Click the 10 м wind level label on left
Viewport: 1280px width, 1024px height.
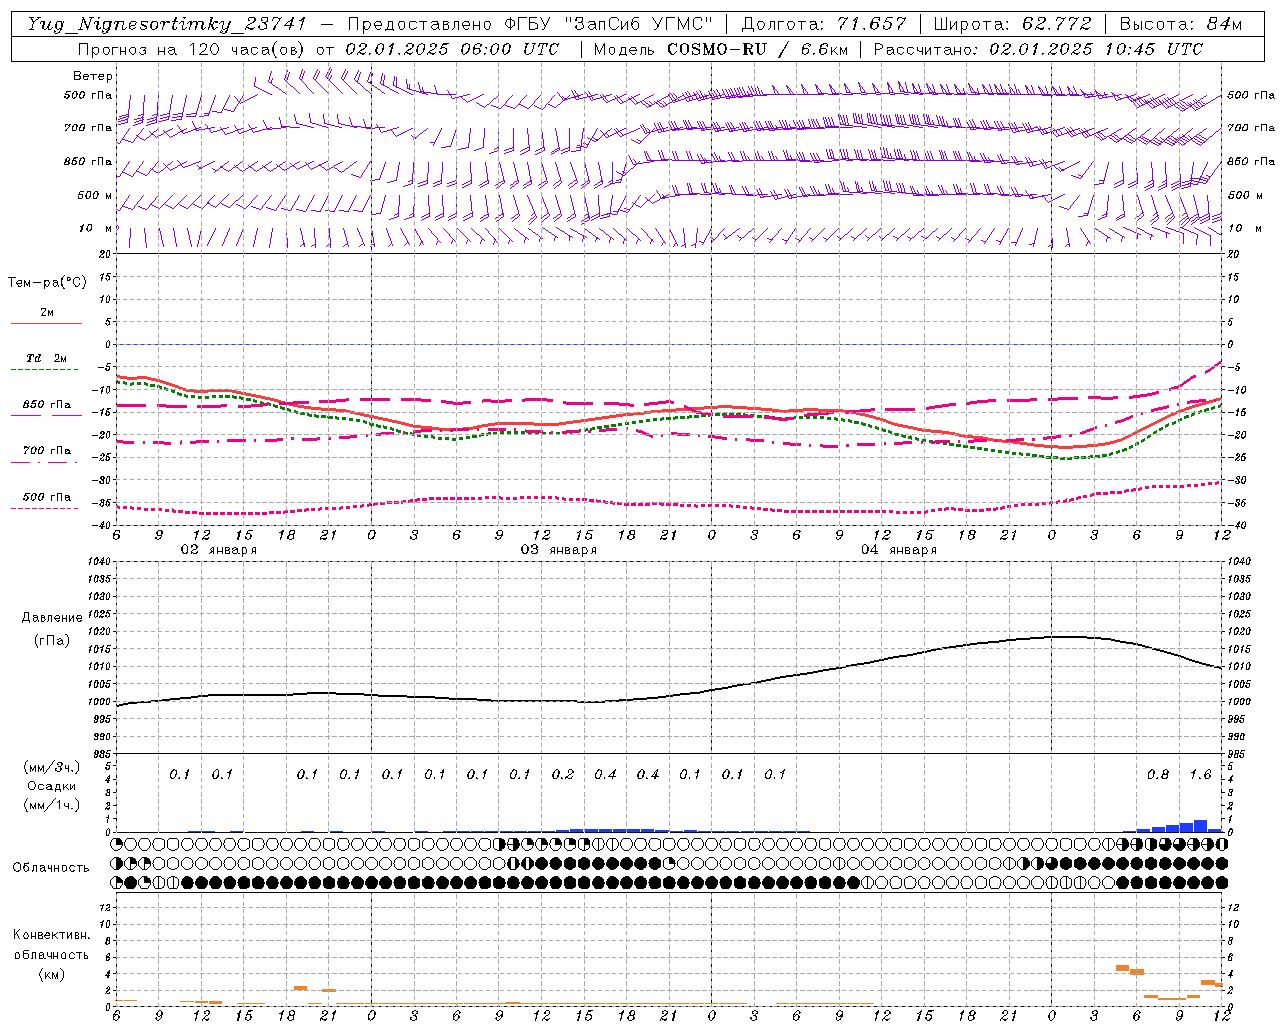(x=96, y=228)
